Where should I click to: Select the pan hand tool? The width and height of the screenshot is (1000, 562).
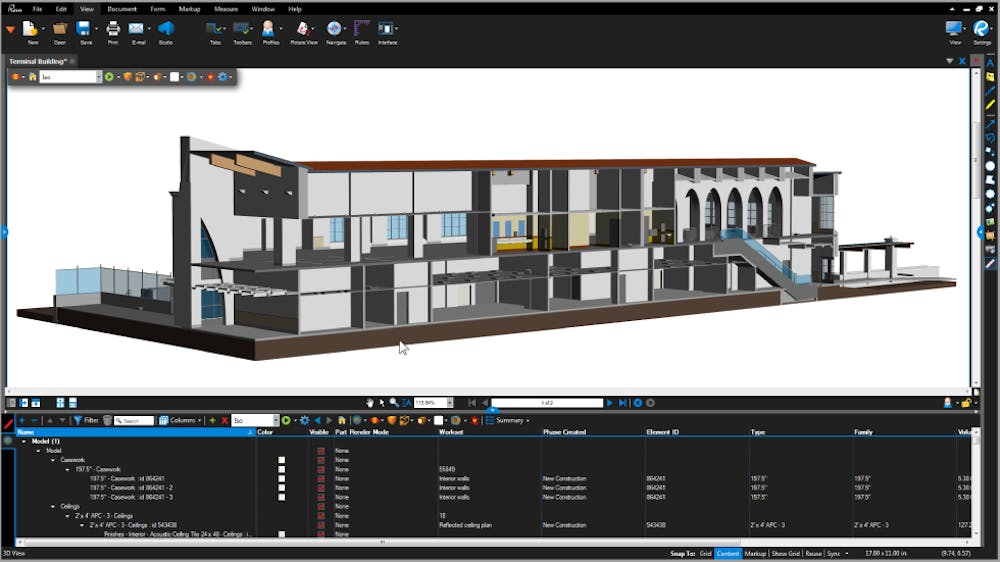[x=370, y=403]
